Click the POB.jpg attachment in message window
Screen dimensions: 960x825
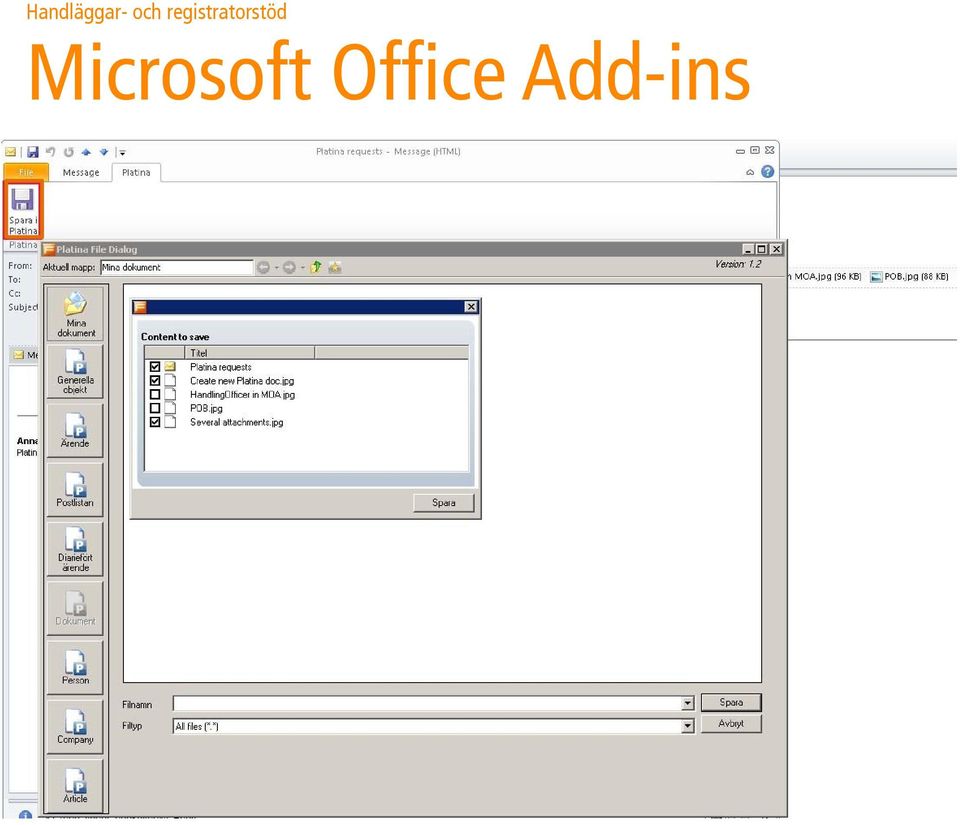click(910, 277)
